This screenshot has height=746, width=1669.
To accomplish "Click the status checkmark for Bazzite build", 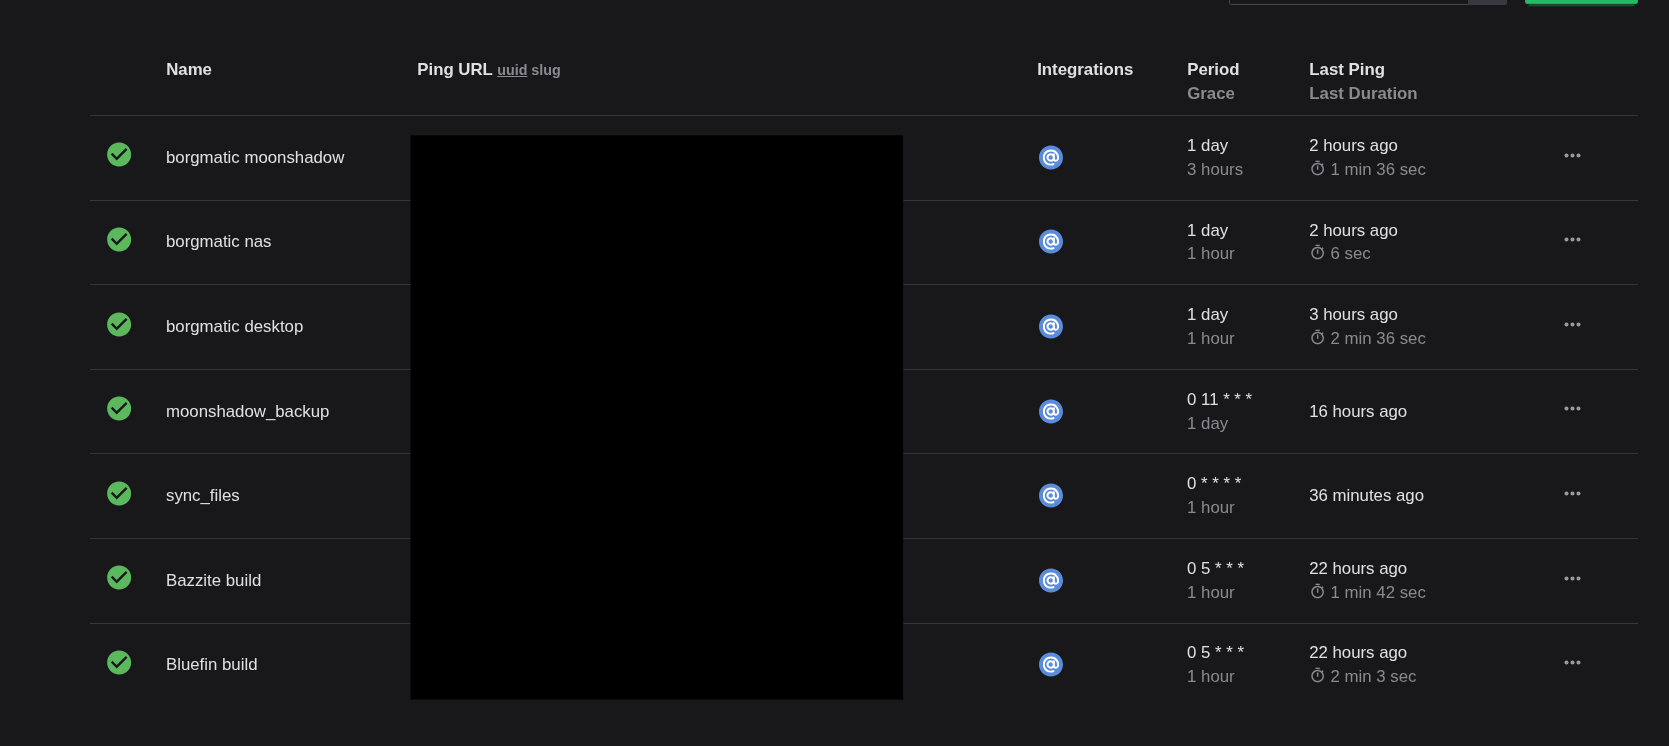I will 119,577.
